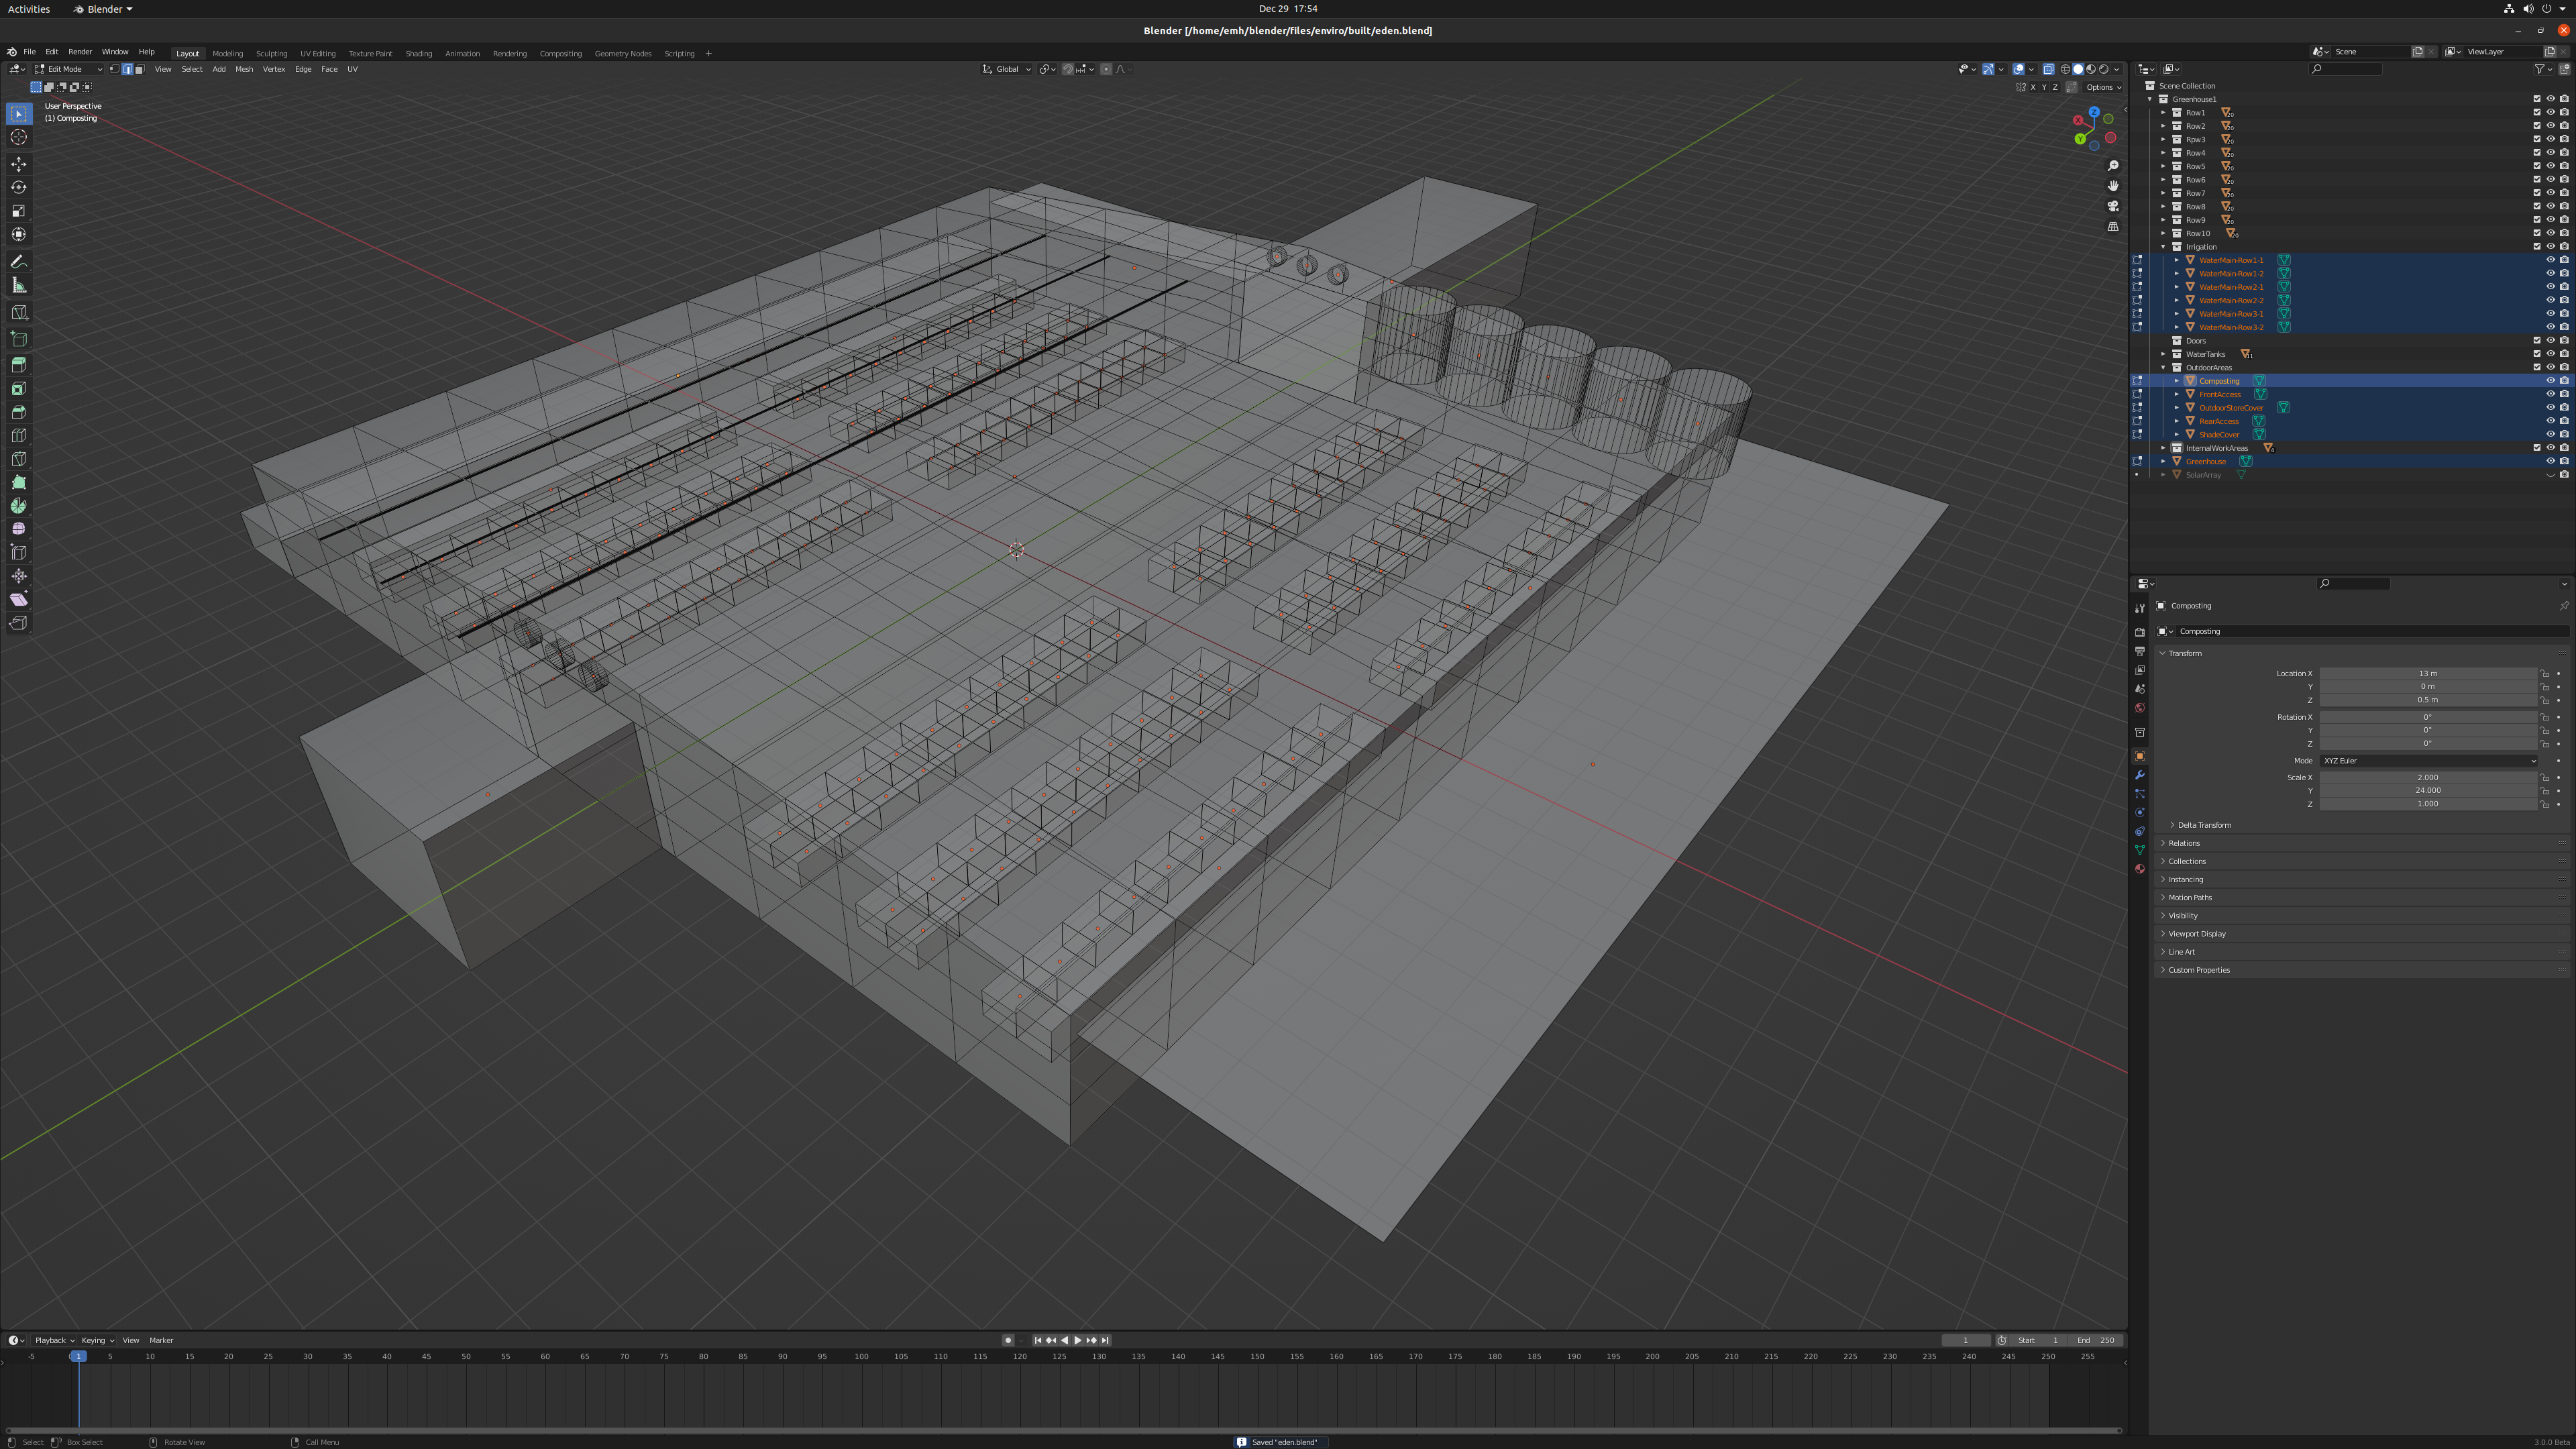Select the Annotate pencil tool
The height and width of the screenshot is (1449, 2576).
[x=19, y=262]
